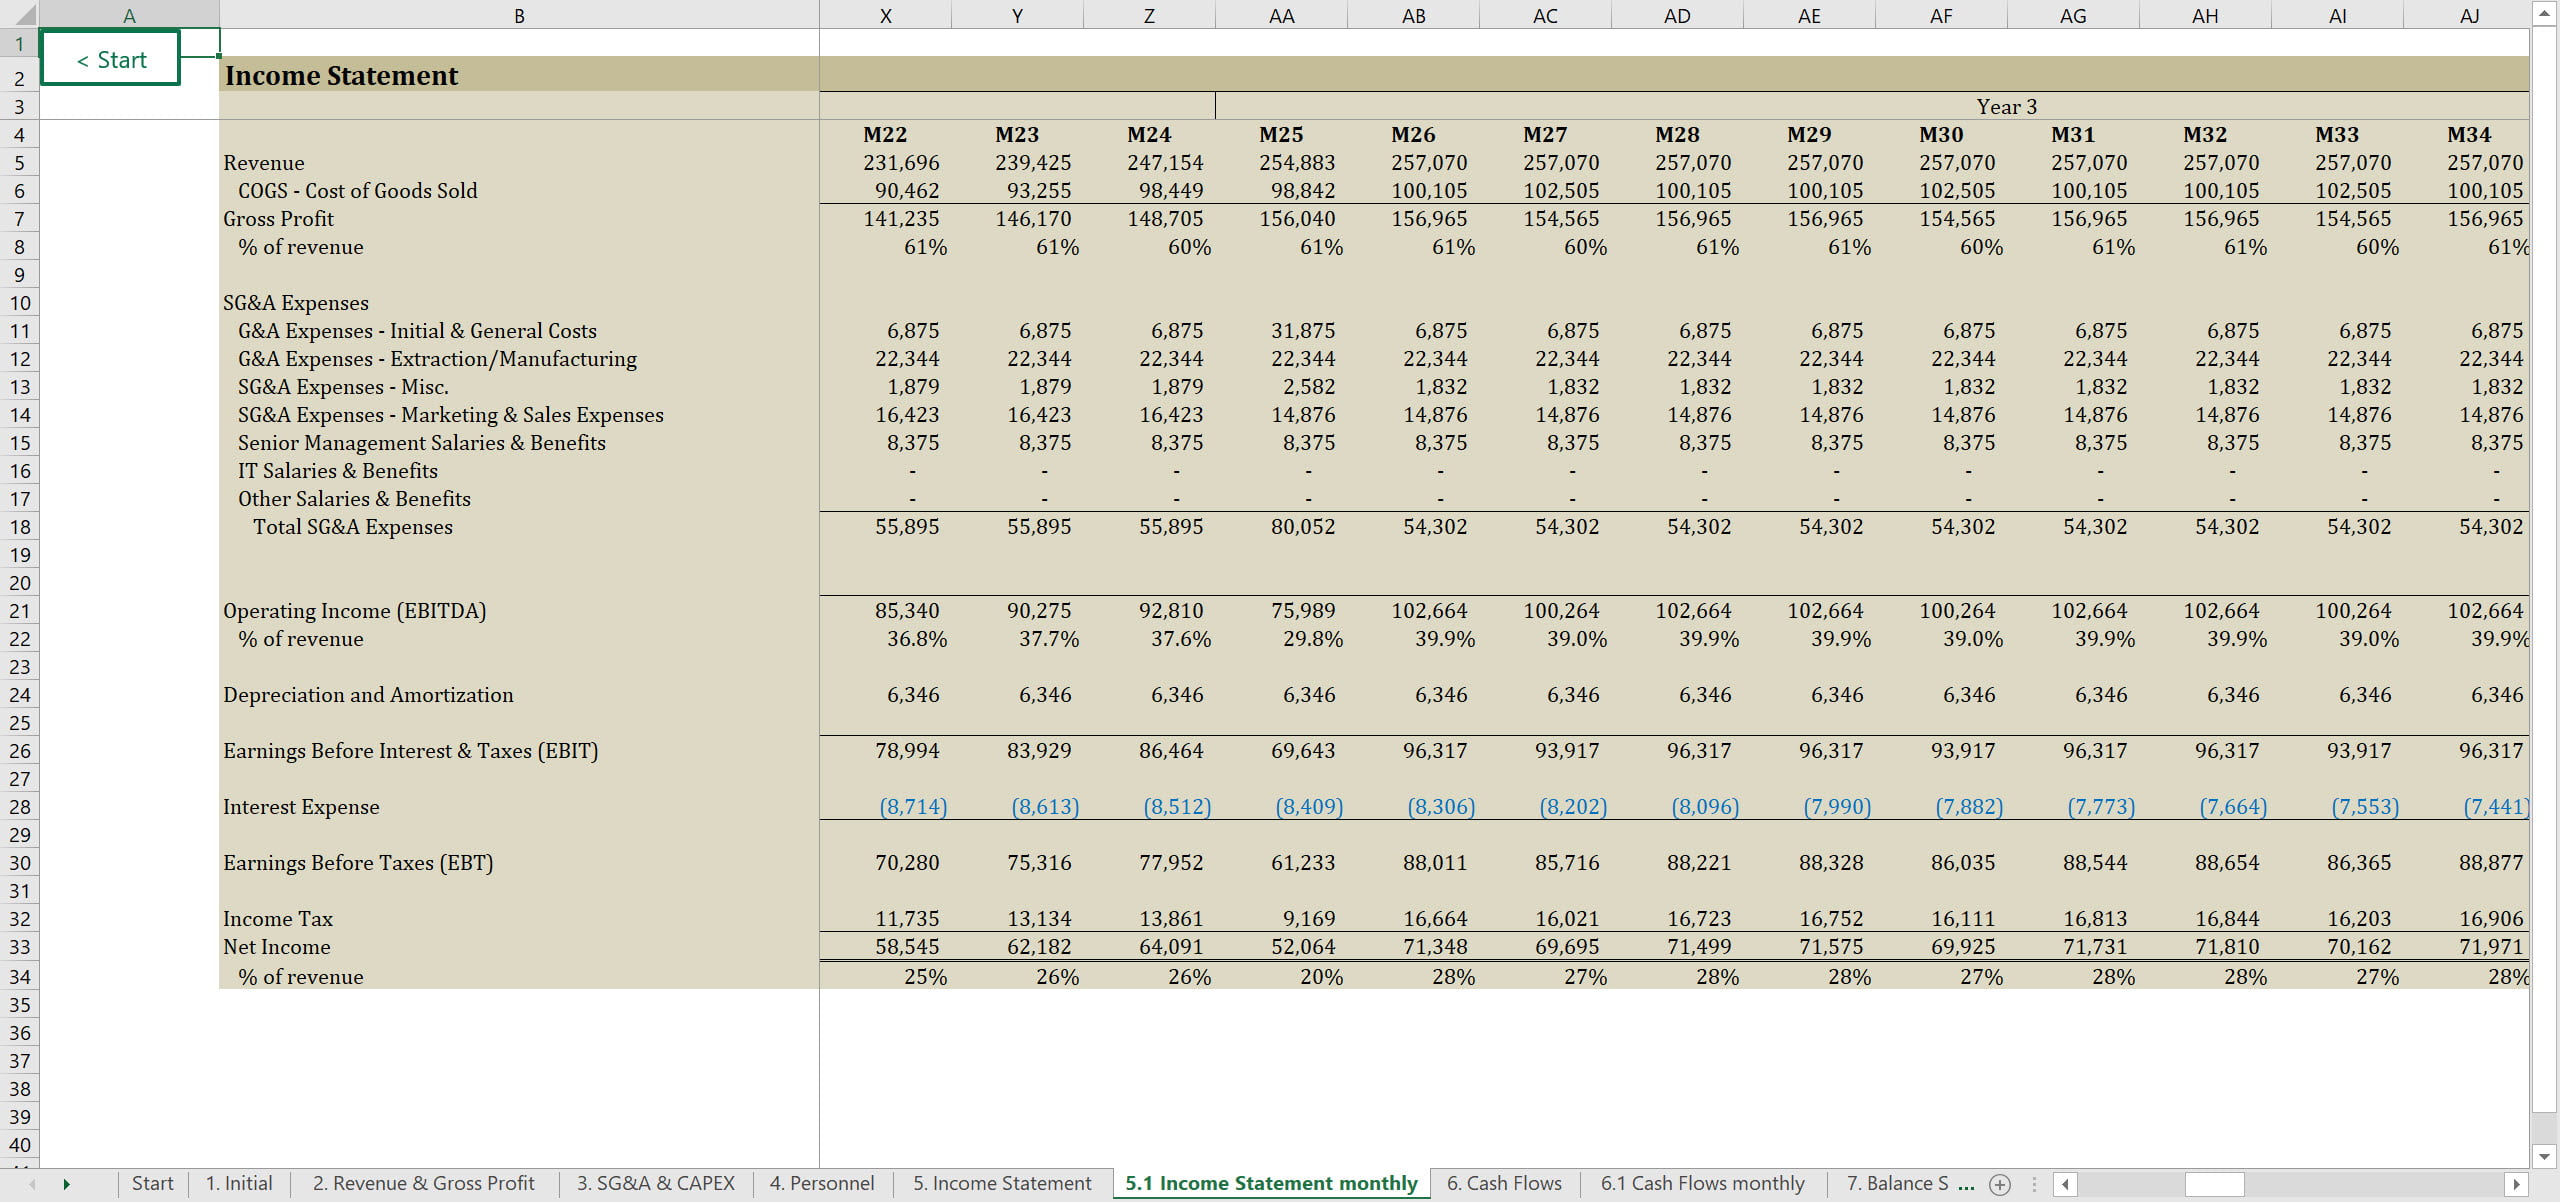Select the 'Start' sheet tab
2560x1202 pixels.
[x=152, y=1183]
